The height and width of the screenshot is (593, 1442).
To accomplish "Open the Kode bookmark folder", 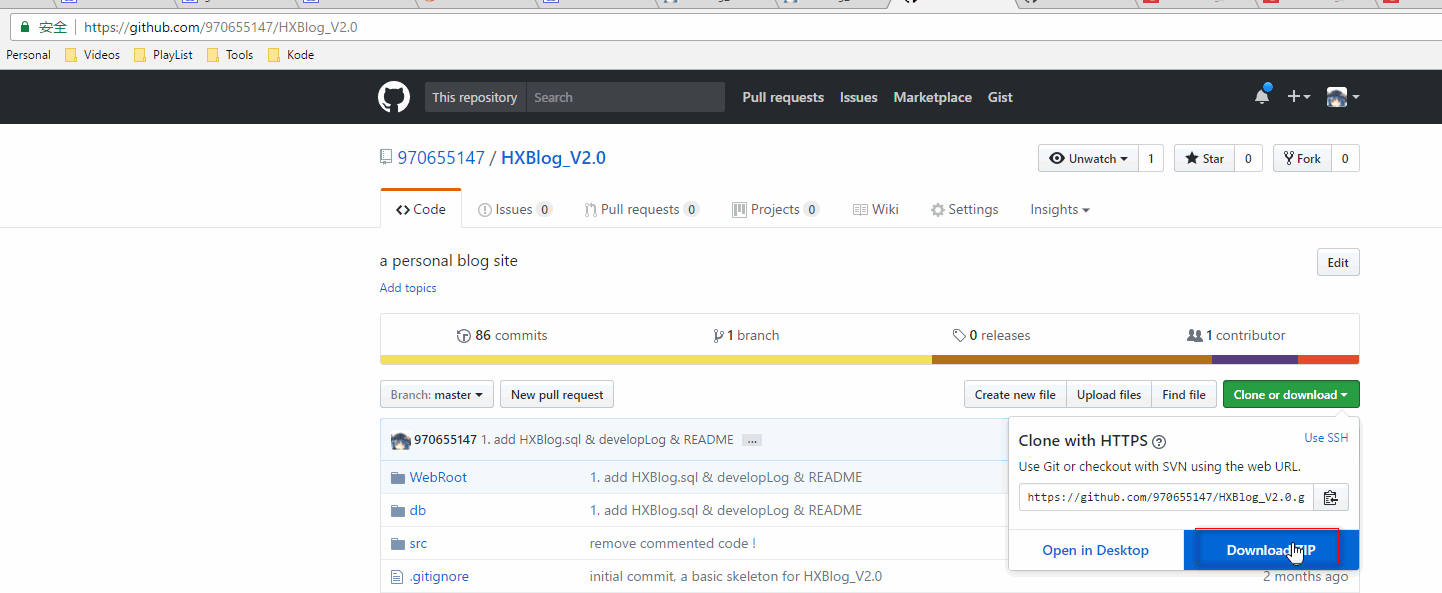I will pos(291,55).
